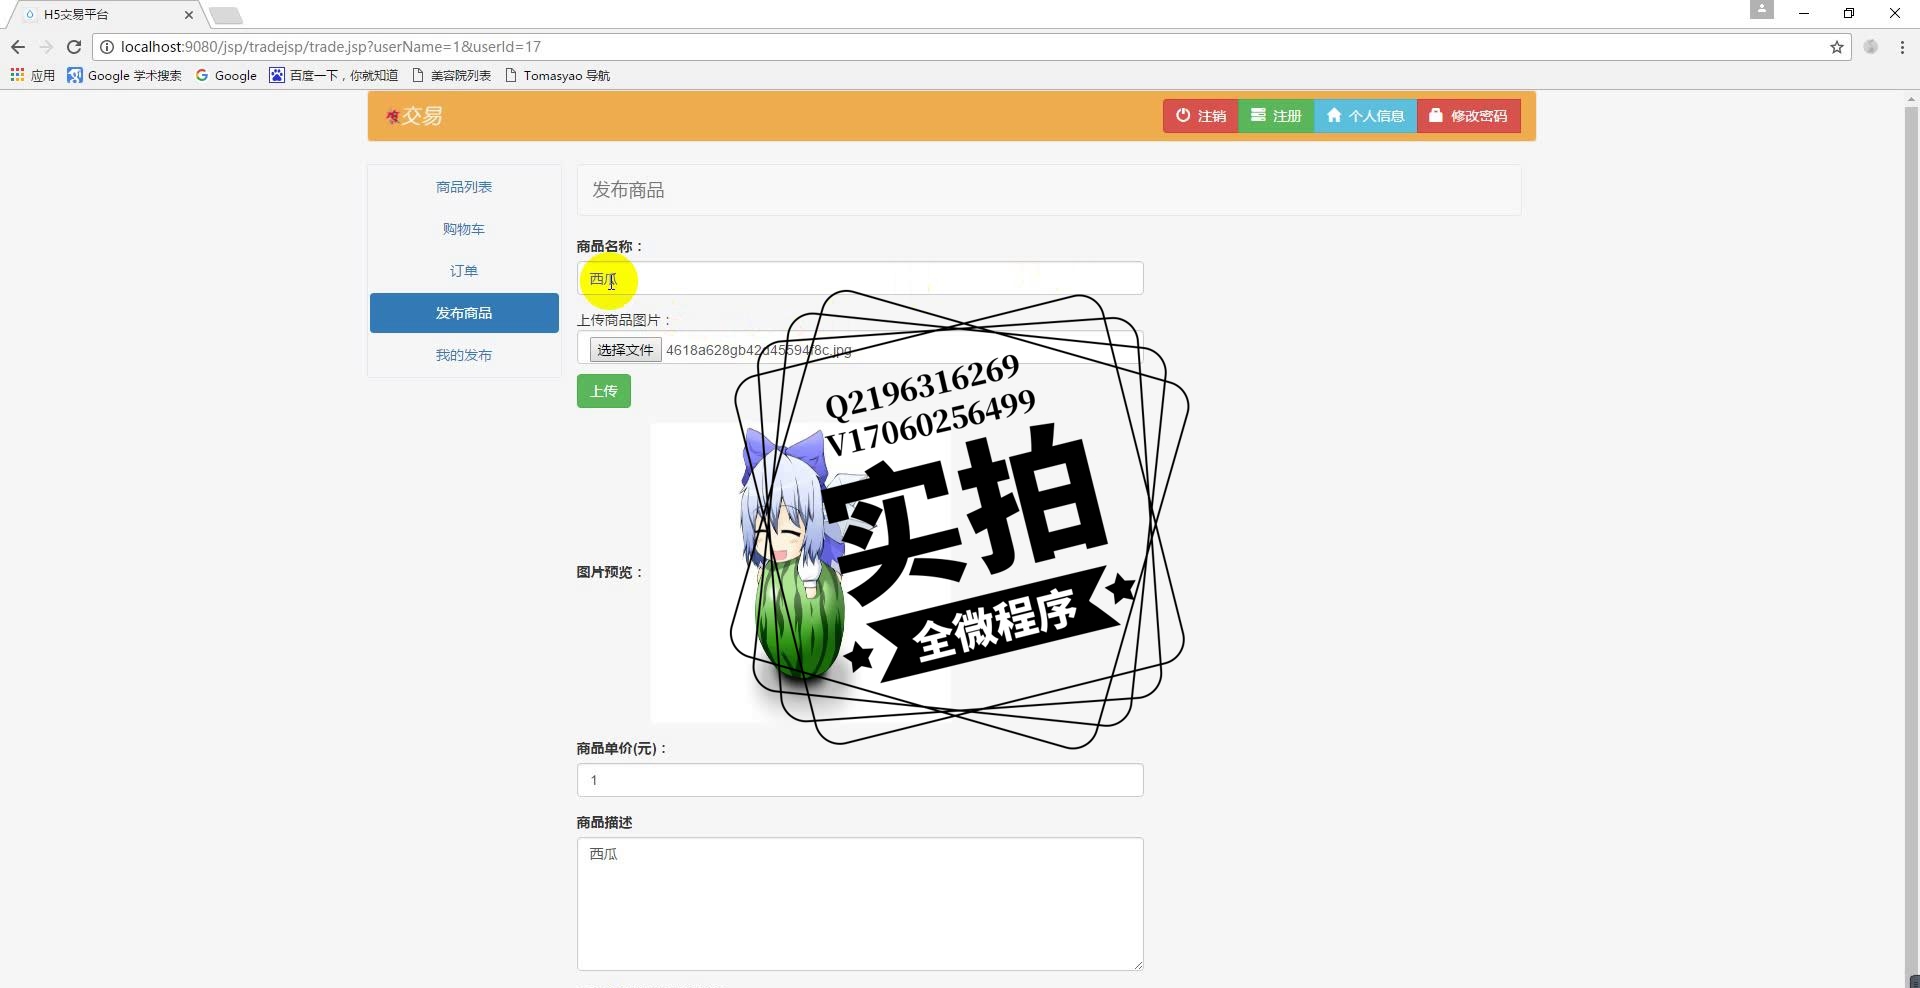Click the 商品单价(元) price field
Viewport: 1920px width, 988px height.
tap(860, 780)
